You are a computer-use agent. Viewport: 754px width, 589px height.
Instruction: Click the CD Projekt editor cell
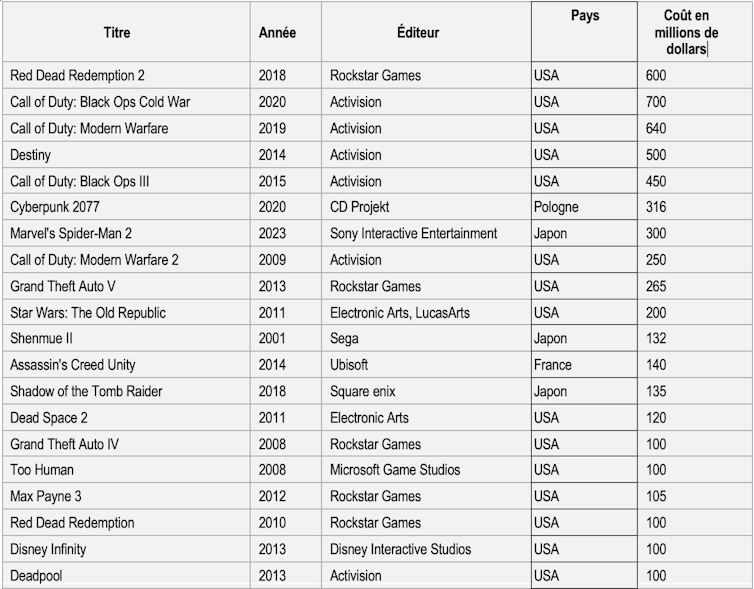click(x=360, y=207)
